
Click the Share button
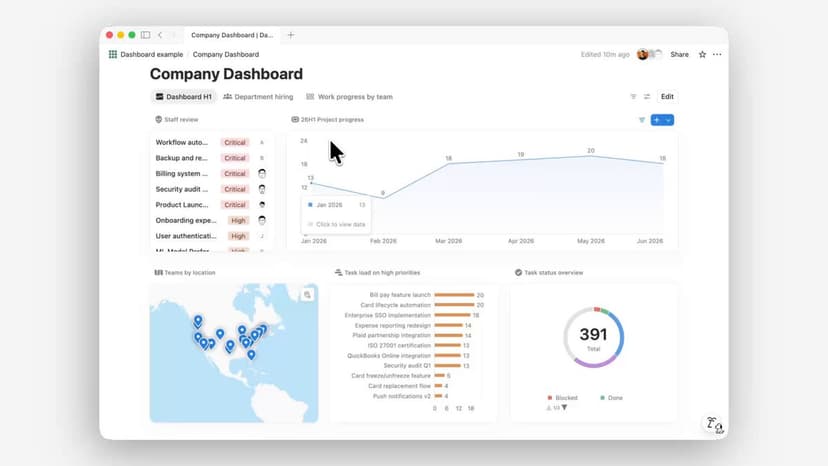point(680,54)
